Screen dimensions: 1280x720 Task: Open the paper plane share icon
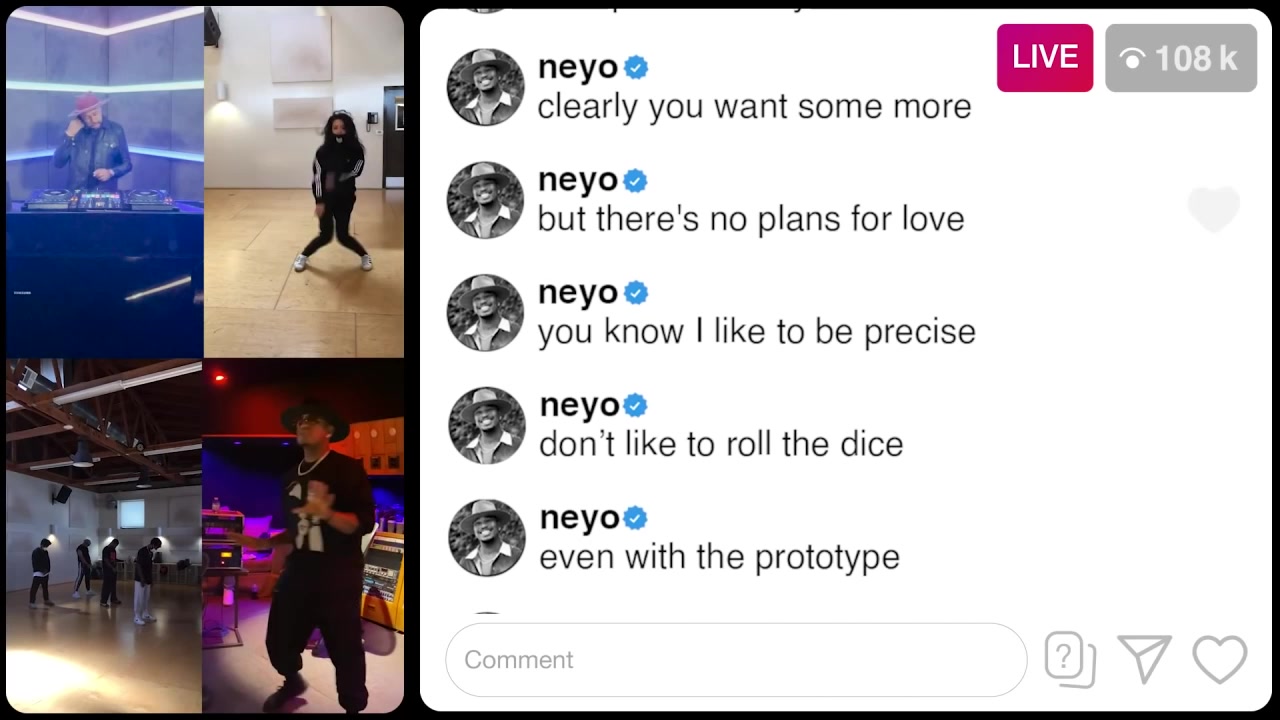1145,660
